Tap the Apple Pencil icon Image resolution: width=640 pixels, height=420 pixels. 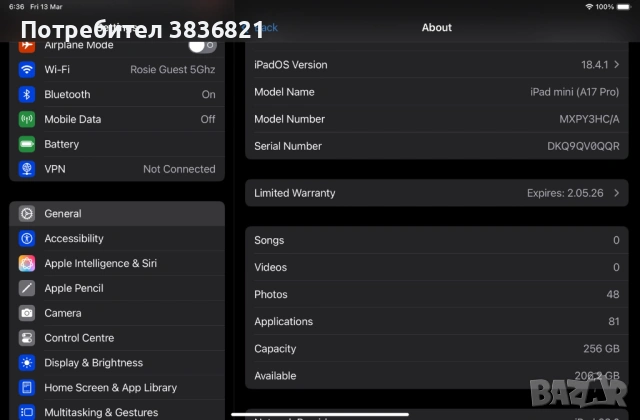[27, 288]
